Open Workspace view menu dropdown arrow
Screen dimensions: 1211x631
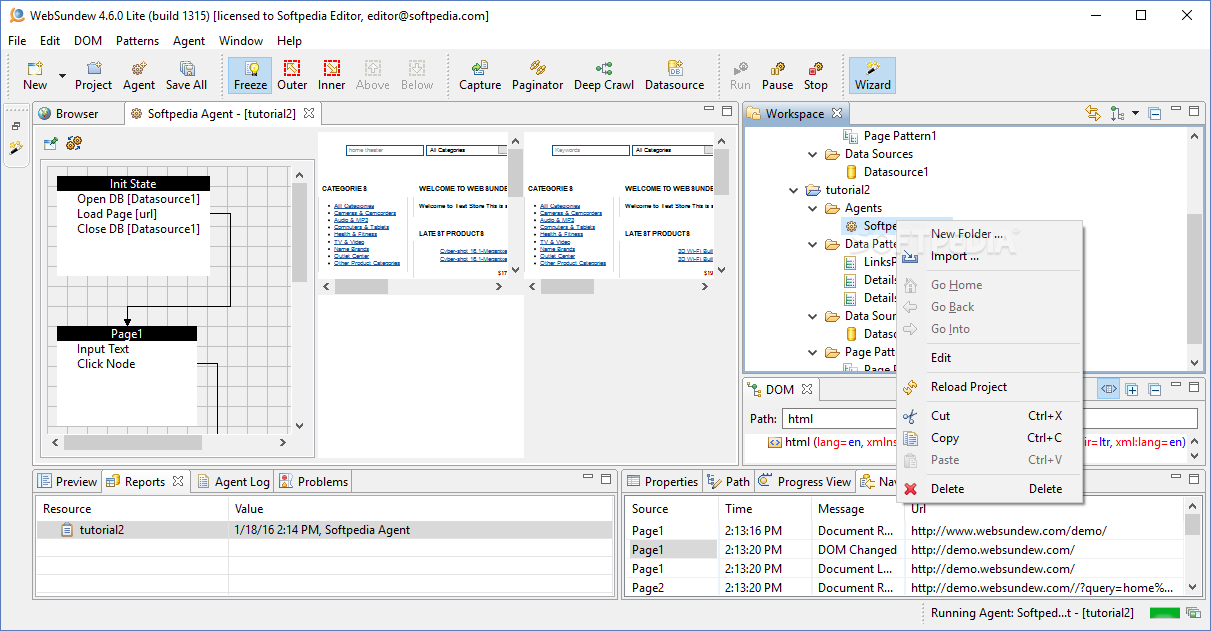coord(1136,113)
